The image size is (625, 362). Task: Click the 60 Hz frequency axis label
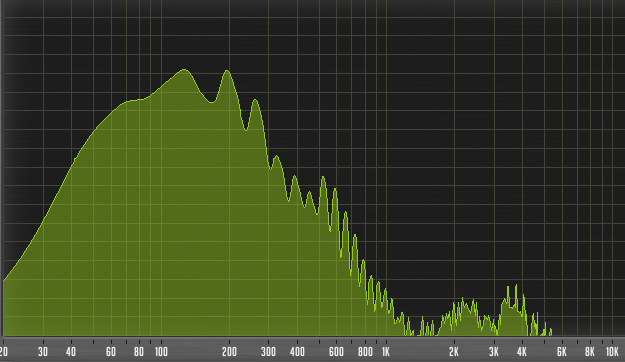pyautogui.click(x=111, y=352)
